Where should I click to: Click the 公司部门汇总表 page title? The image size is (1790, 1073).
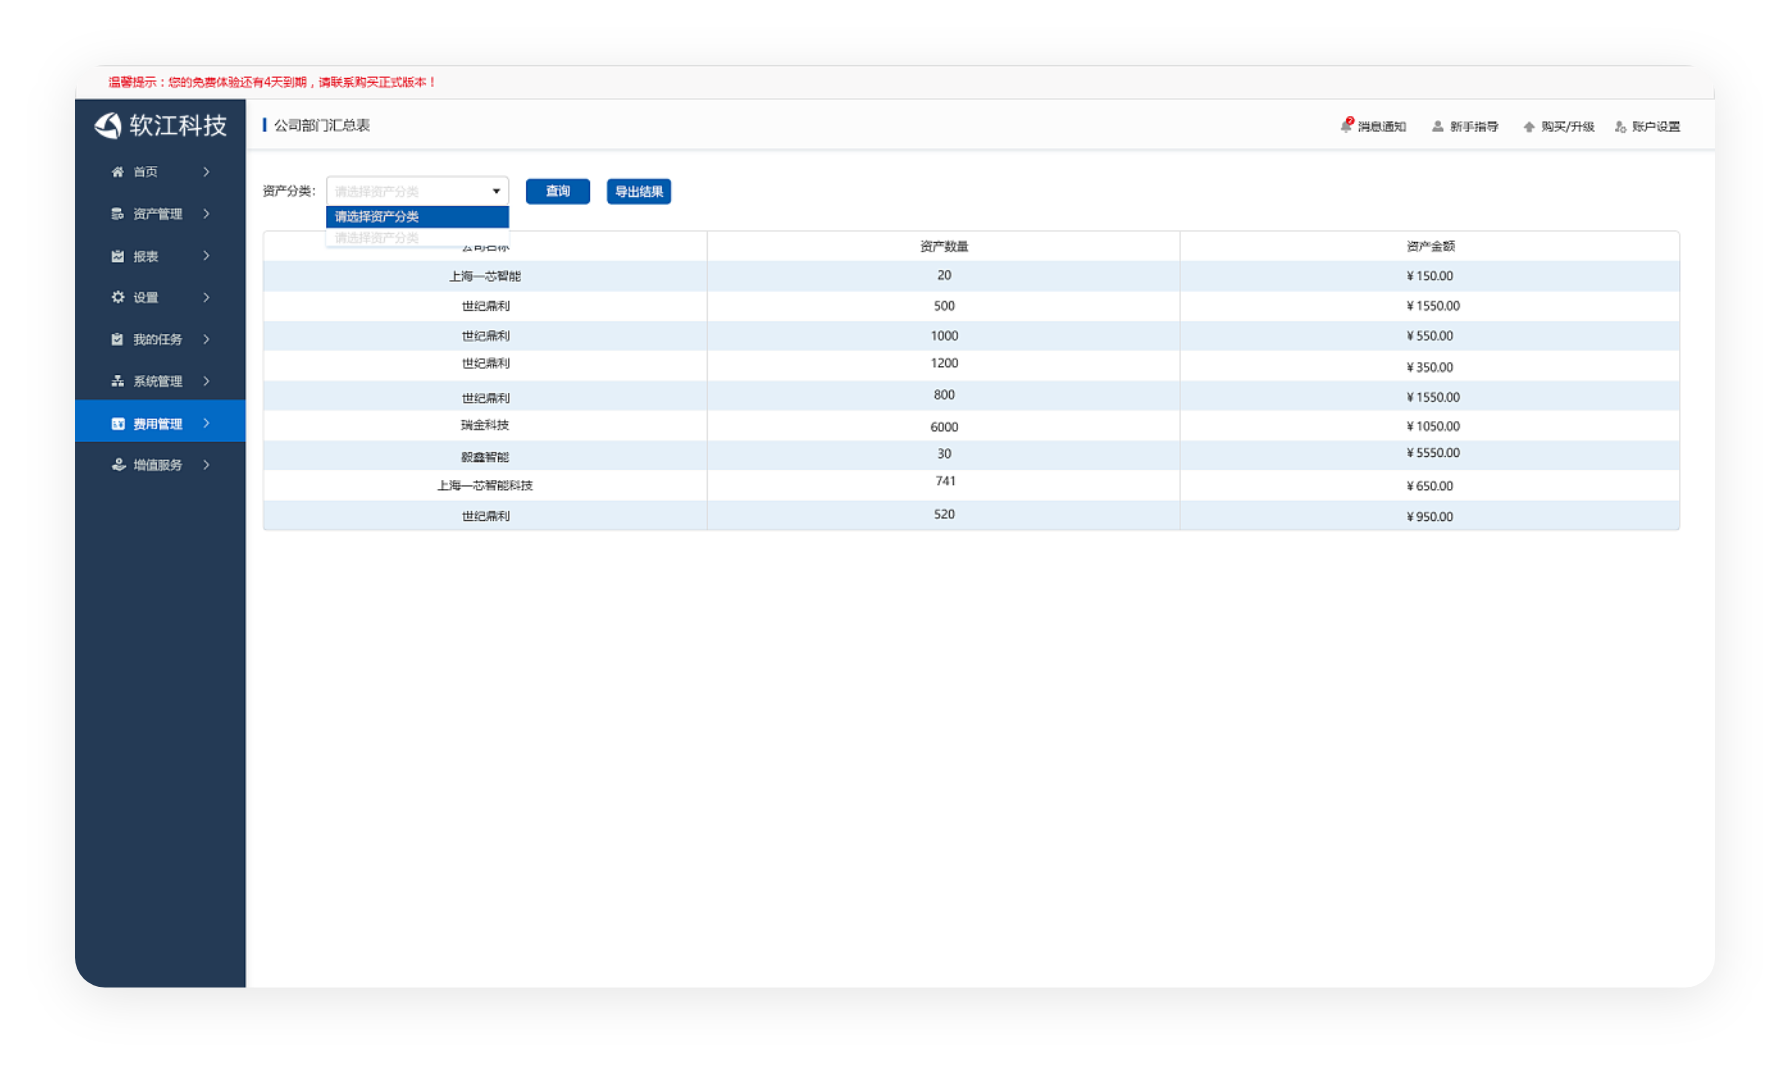[321, 125]
